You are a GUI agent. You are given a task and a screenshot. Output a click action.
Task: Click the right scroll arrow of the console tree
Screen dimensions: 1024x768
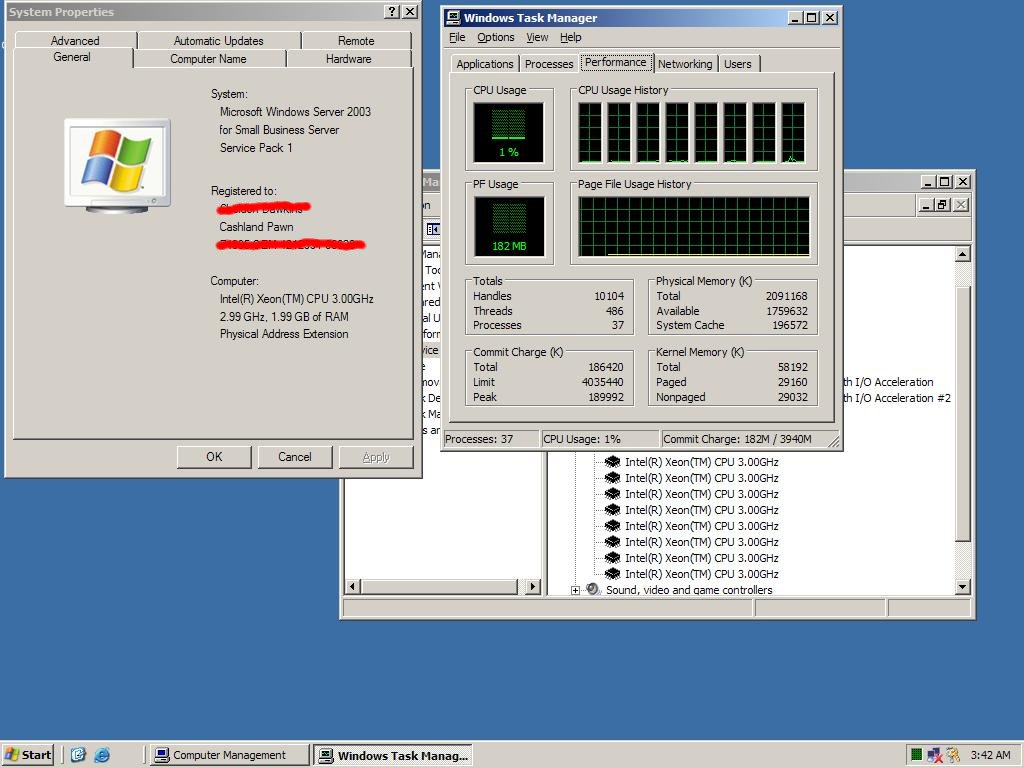click(533, 586)
